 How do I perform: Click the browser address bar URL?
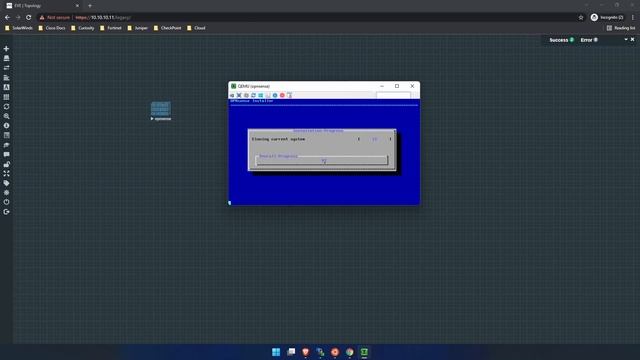point(103,18)
